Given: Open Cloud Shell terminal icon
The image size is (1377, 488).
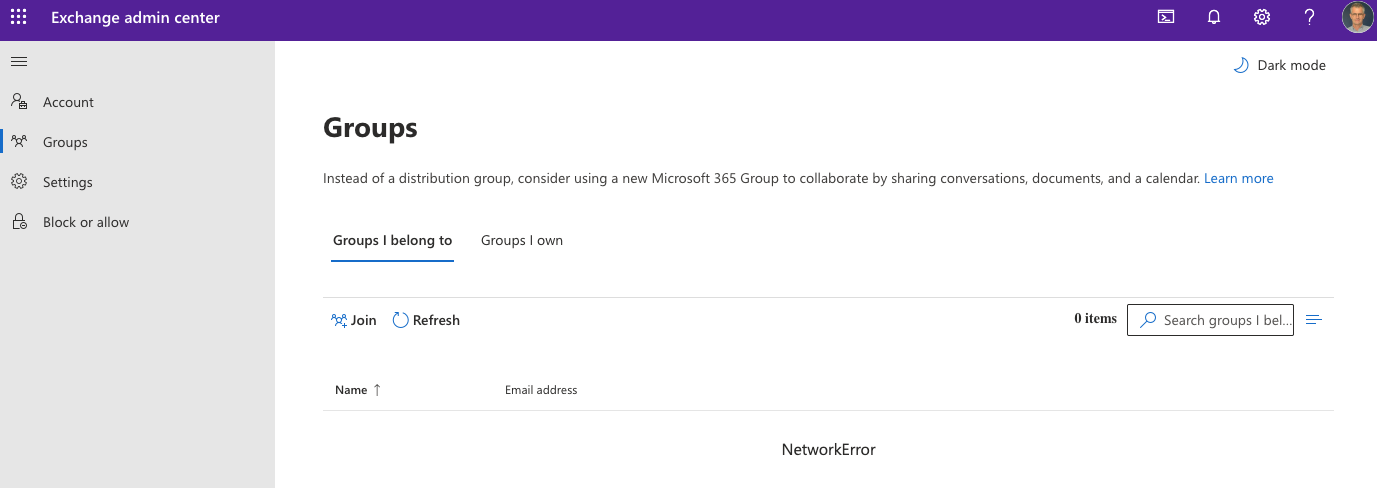Looking at the screenshot, I should pyautogui.click(x=1166, y=17).
